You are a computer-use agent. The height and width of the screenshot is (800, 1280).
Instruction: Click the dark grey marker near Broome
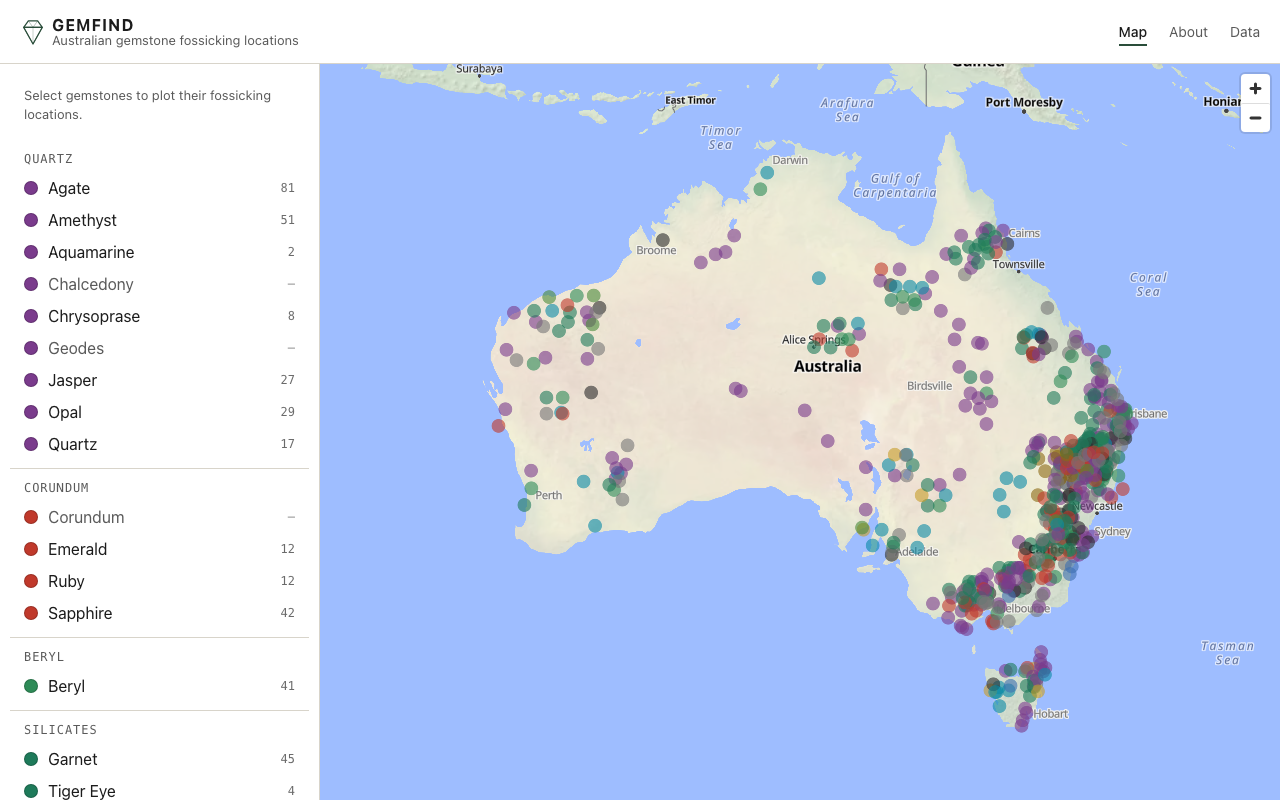click(x=662, y=240)
